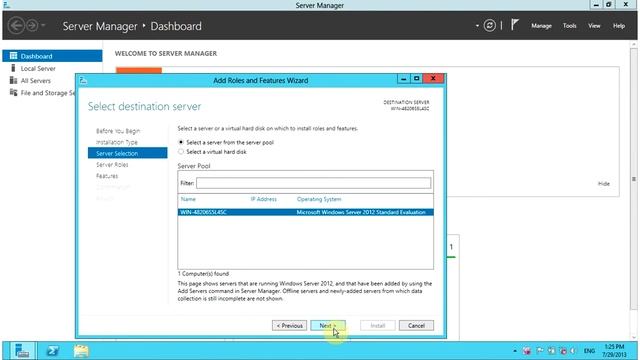Sort server pool by Name column
This screenshot has width=640, height=360.
coord(188,199)
